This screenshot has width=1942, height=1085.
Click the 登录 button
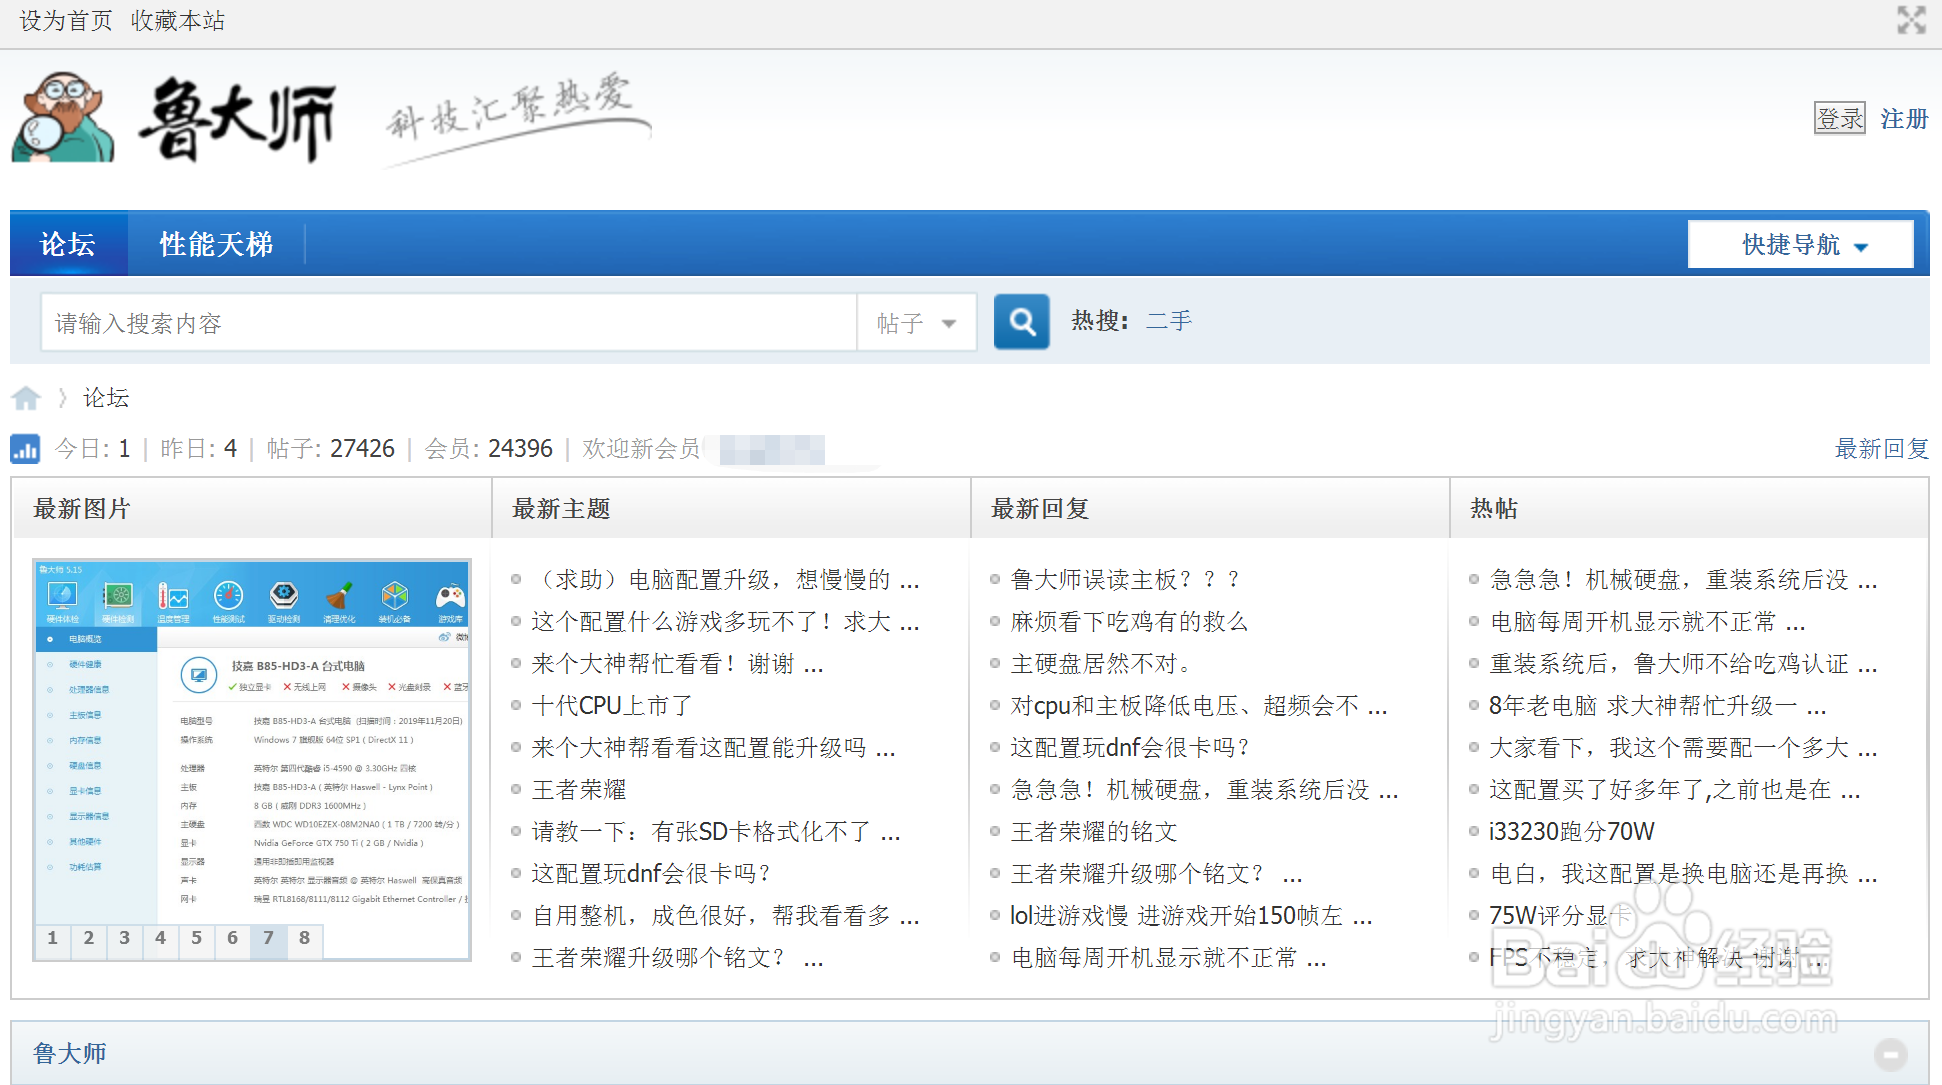click(x=1840, y=119)
